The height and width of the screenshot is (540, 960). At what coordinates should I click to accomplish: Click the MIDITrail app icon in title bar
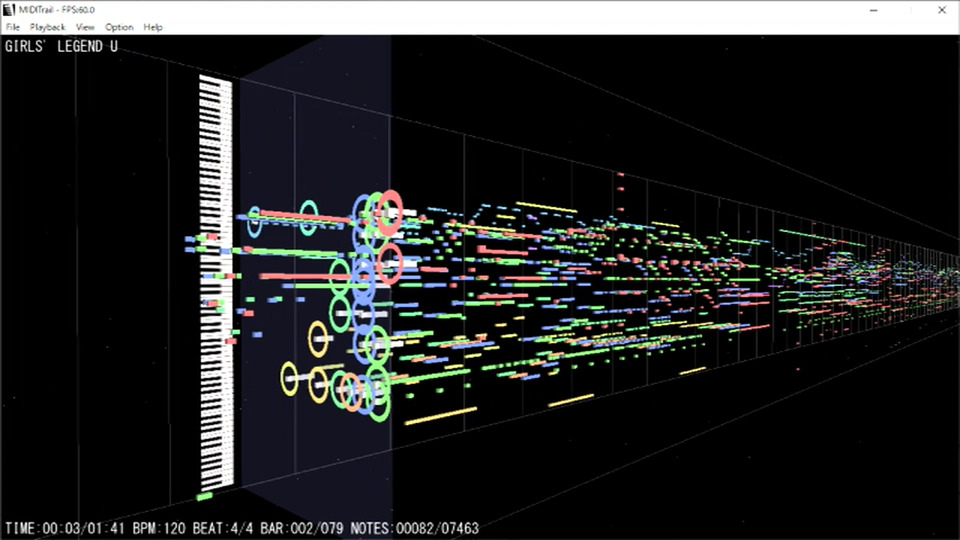click(x=9, y=10)
